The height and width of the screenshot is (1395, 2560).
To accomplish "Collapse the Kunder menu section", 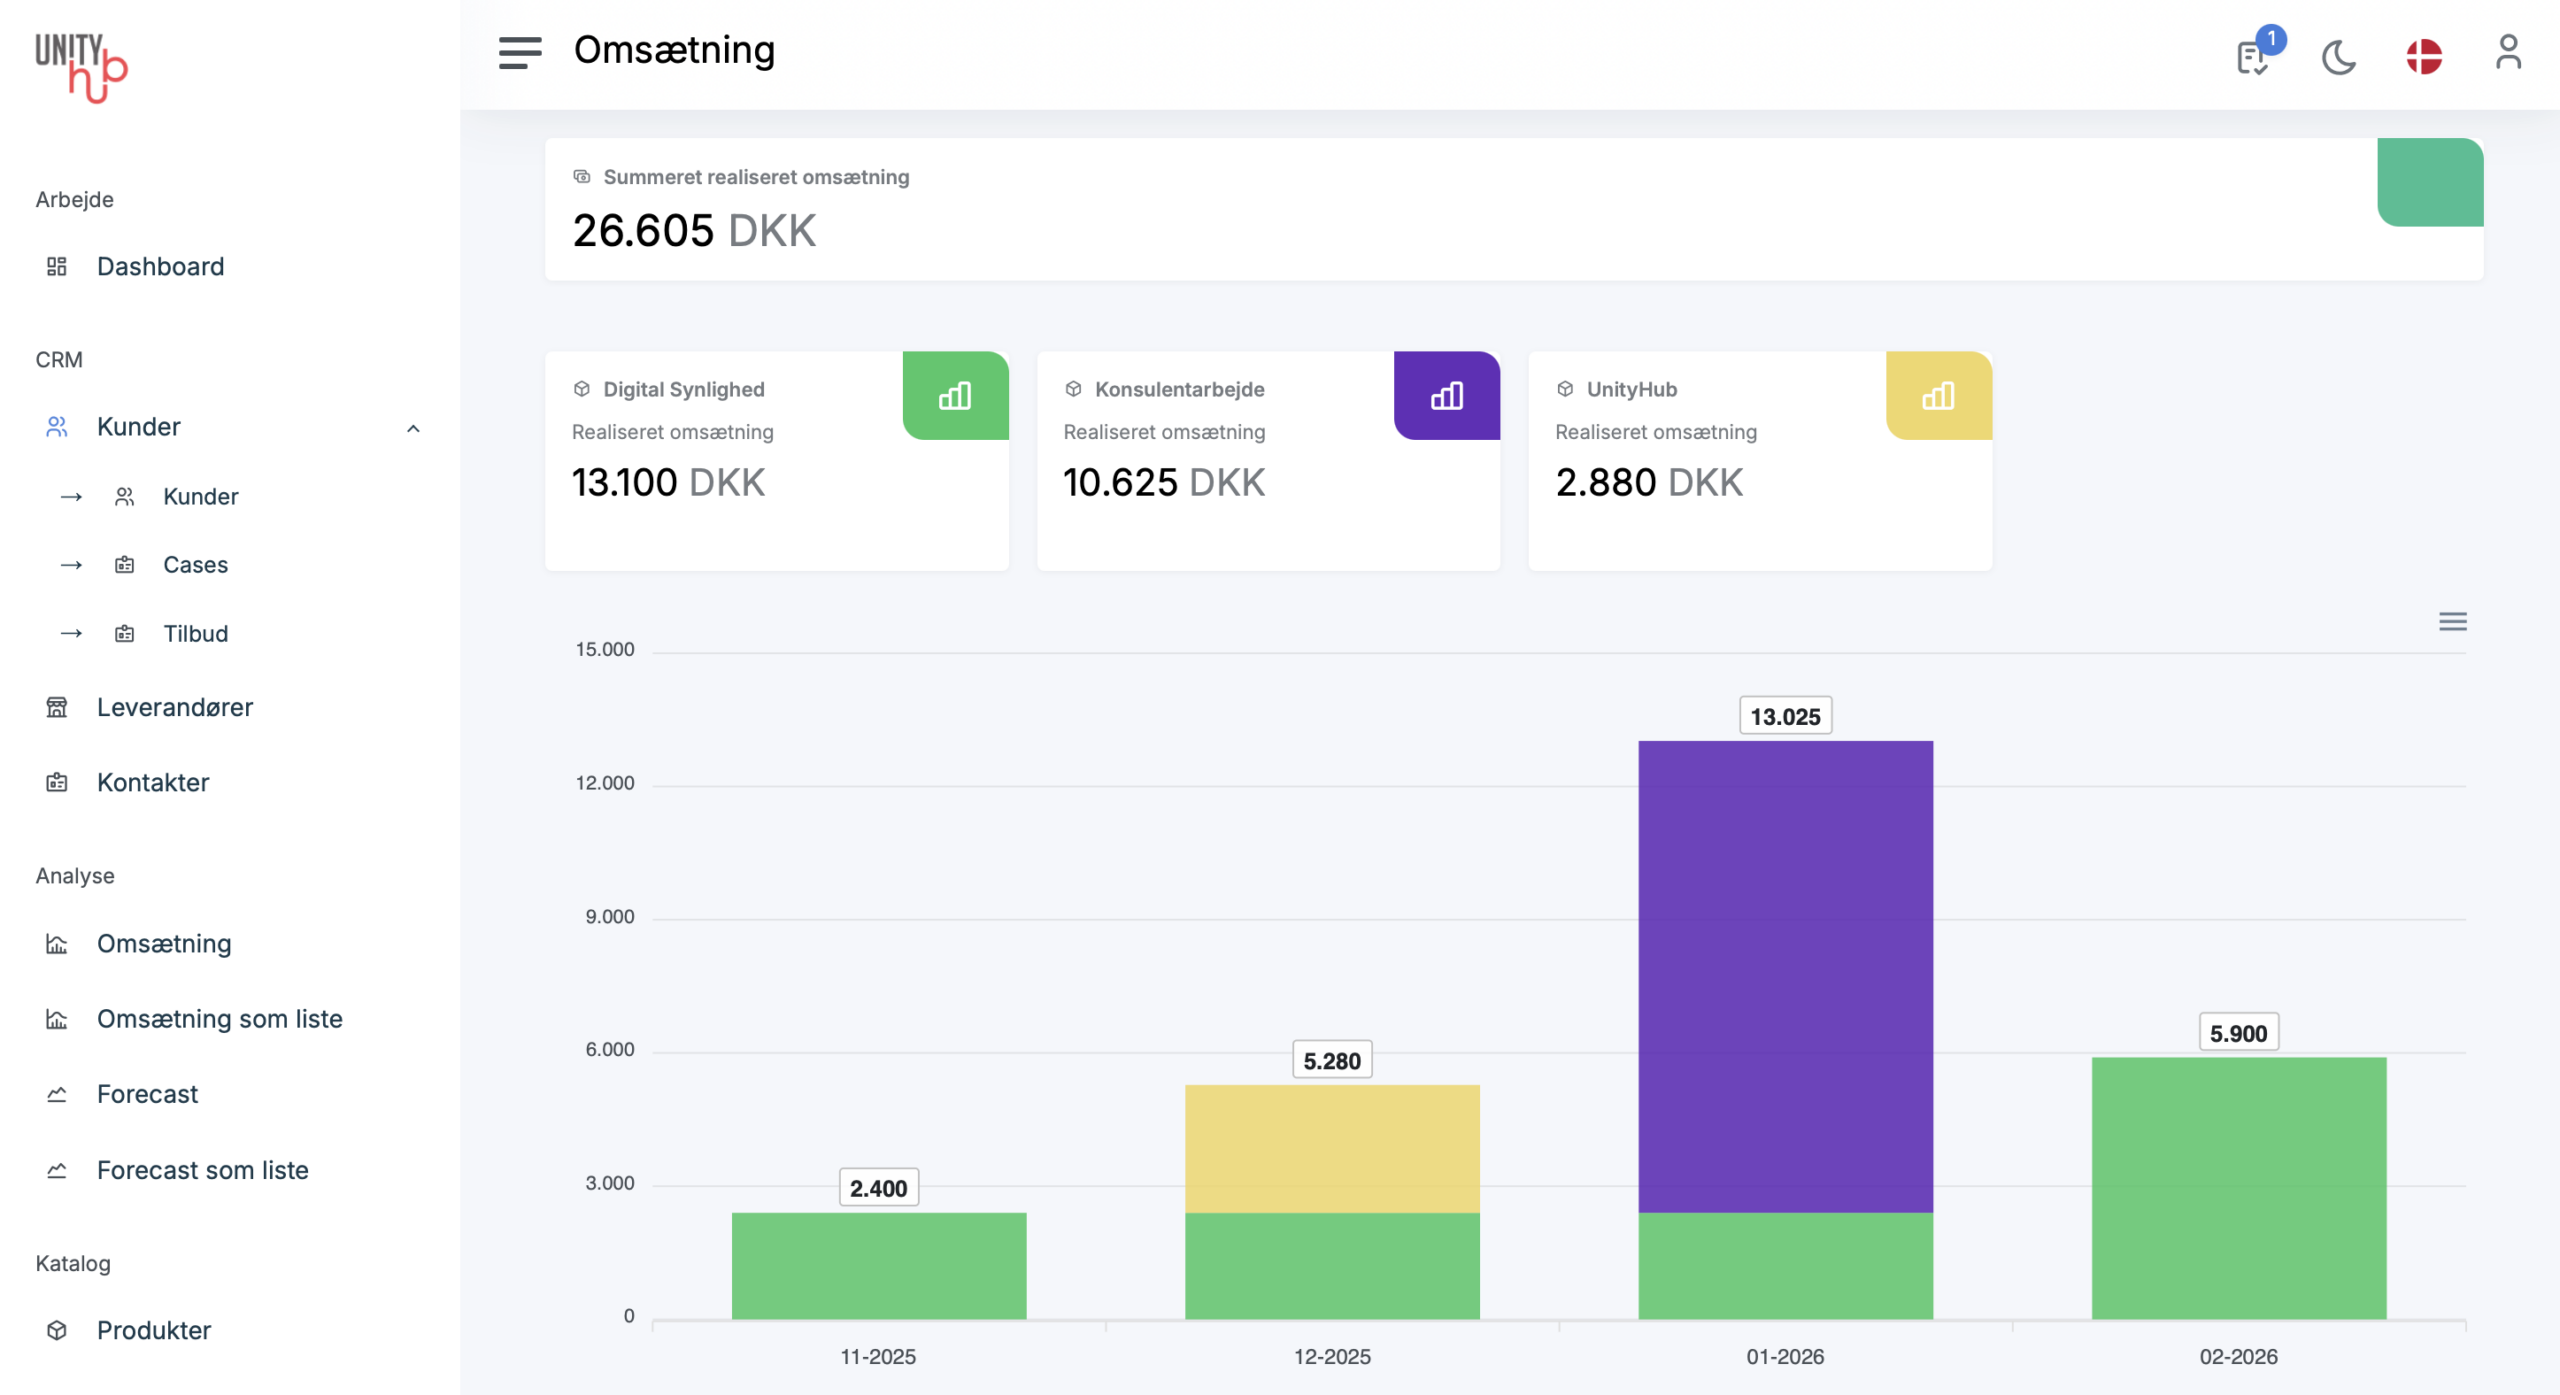I will [413, 428].
